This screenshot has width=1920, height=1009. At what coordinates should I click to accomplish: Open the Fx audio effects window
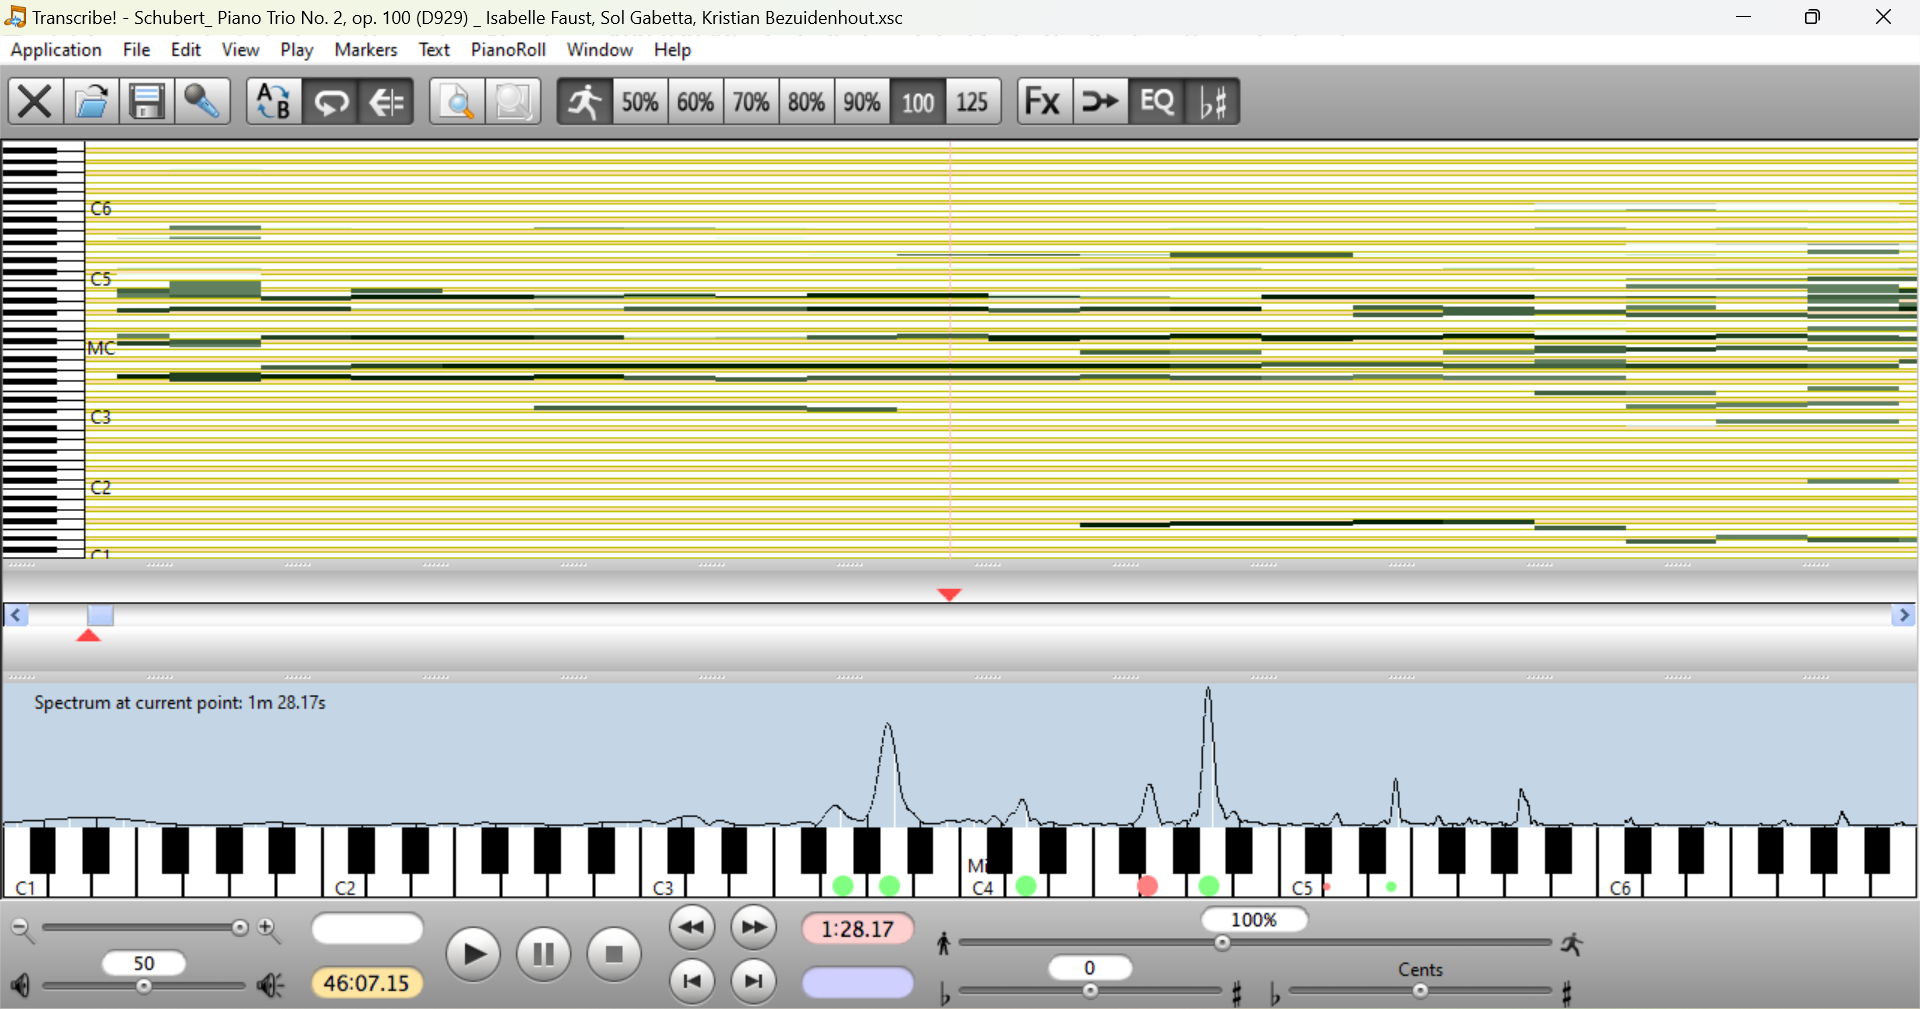[1044, 102]
